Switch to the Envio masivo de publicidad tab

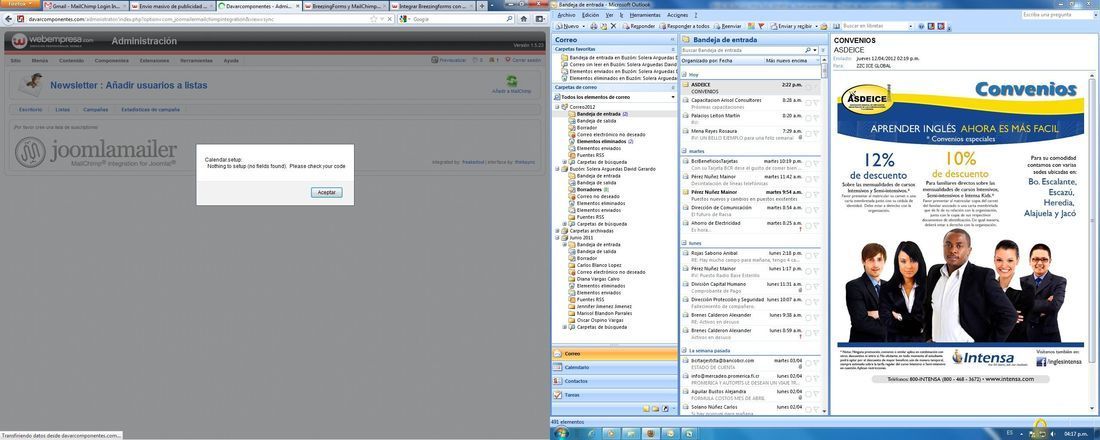173,6
